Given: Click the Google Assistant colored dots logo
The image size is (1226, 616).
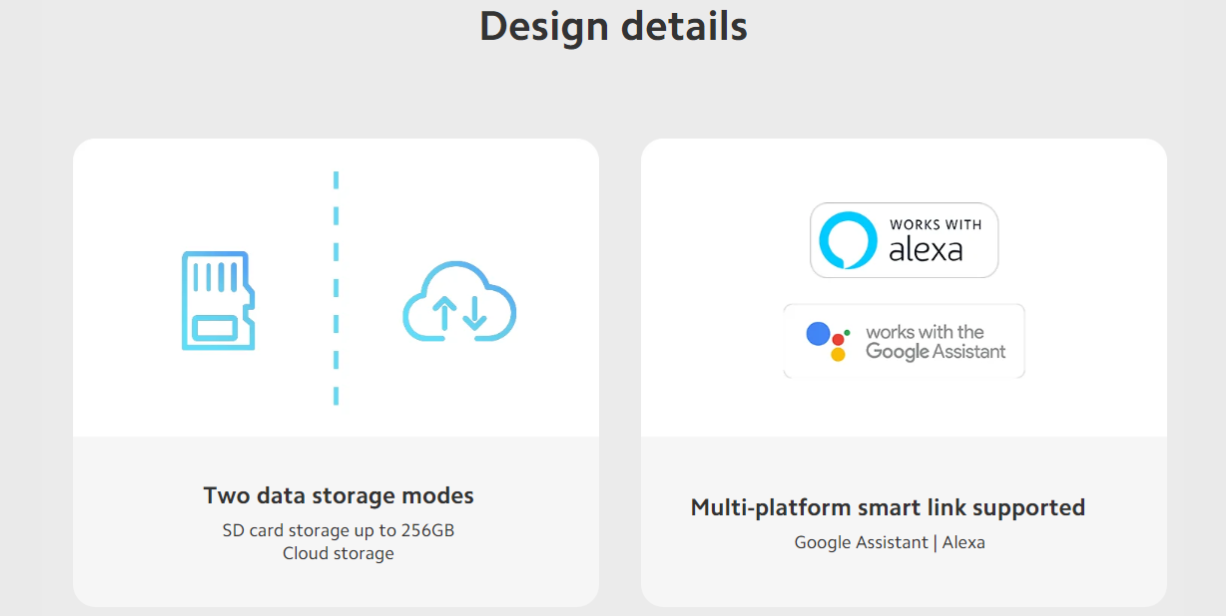Looking at the screenshot, I should [827, 341].
